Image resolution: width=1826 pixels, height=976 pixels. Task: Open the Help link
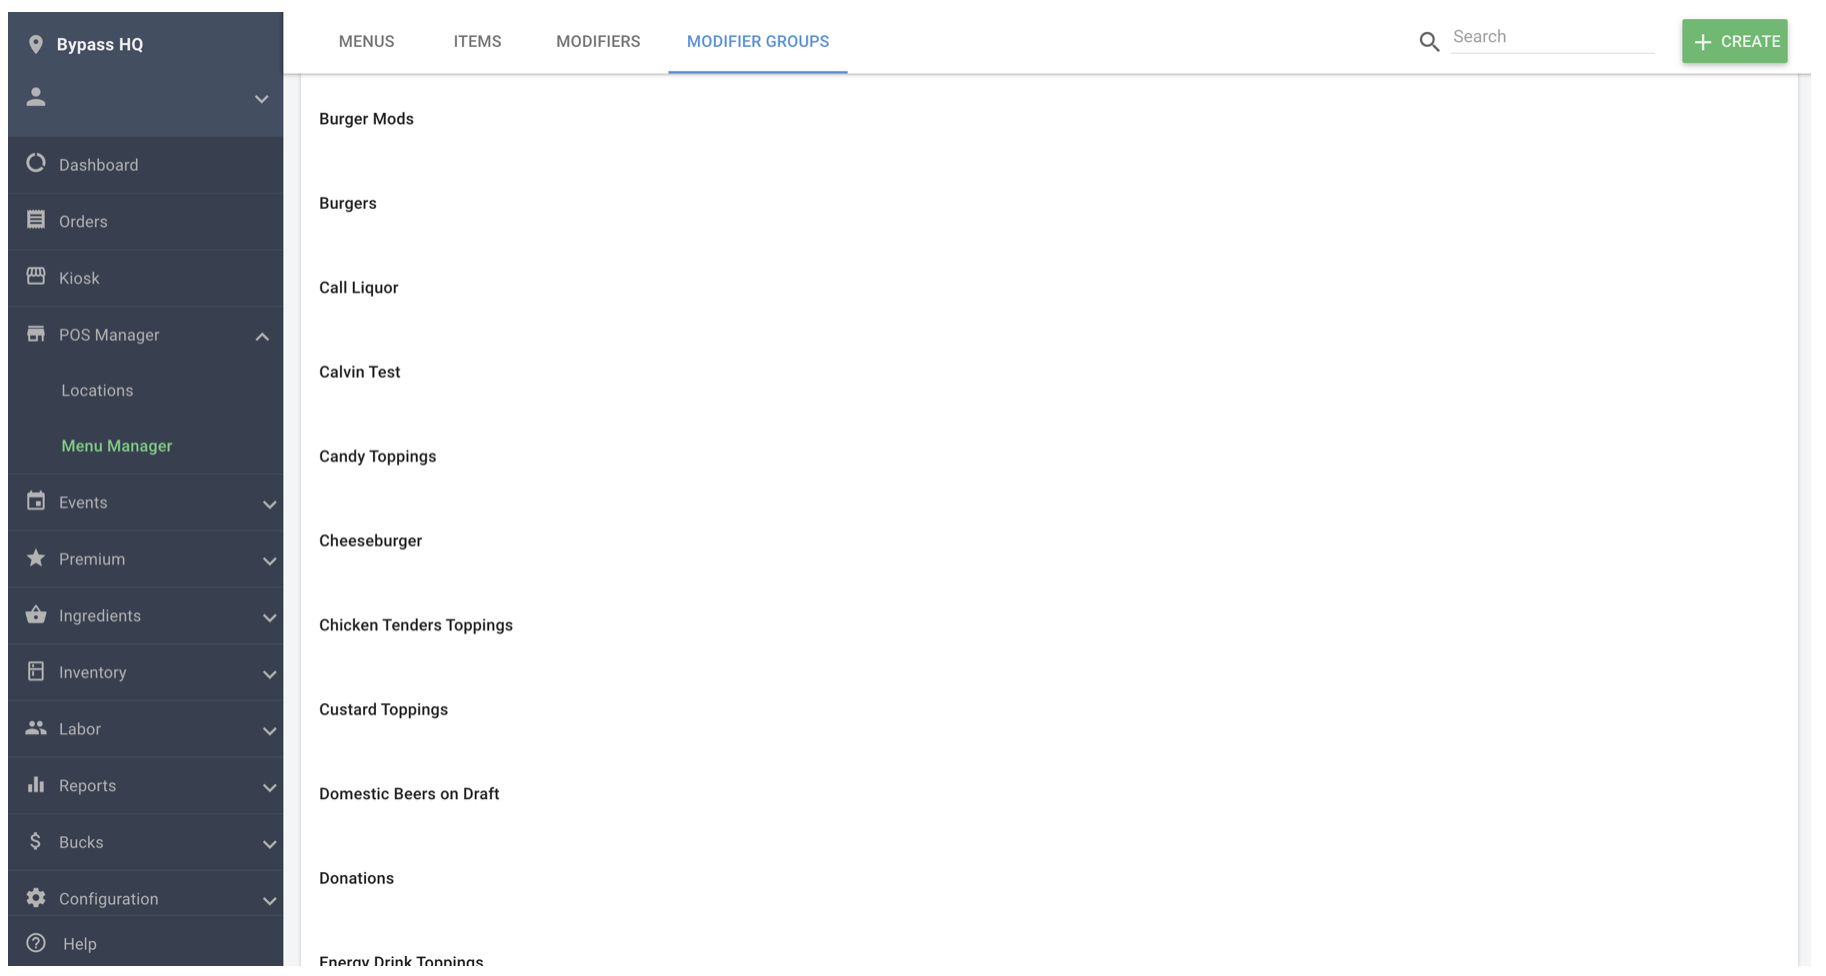pos(79,943)
